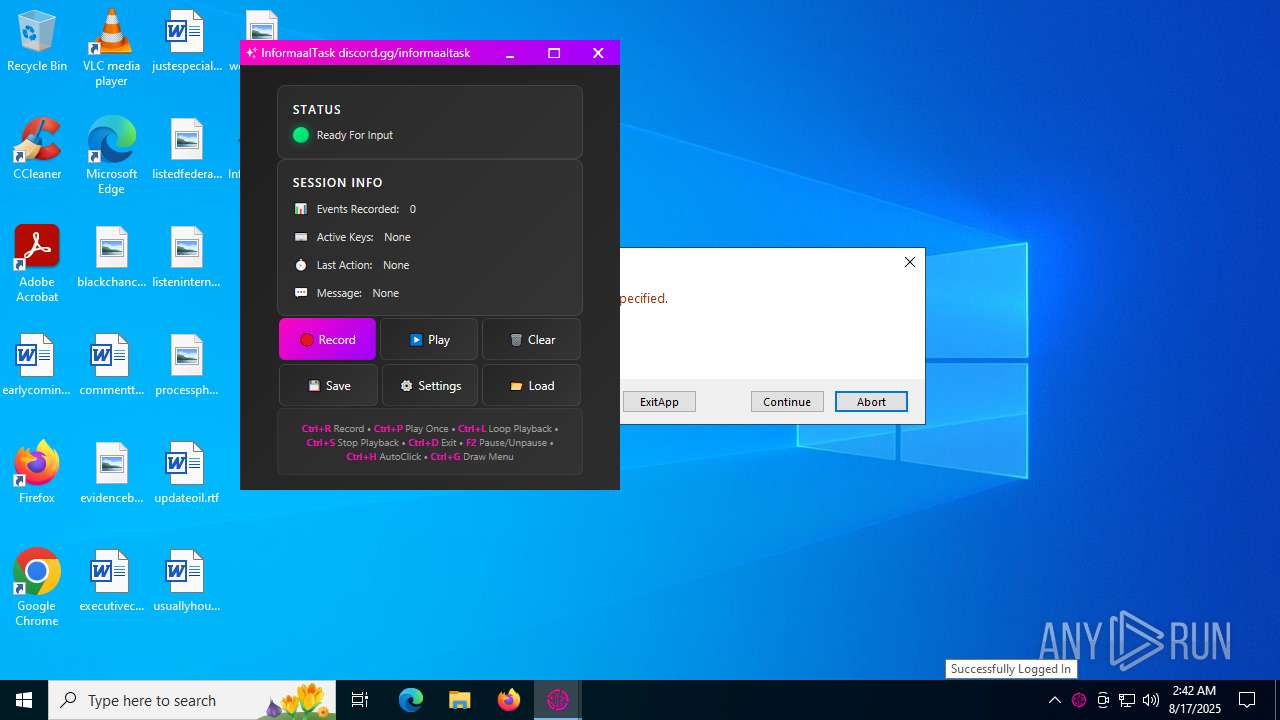Click the Play button in InformaalTask
This screenshot has height=720, width=1280.
click(x=429, y=340)
